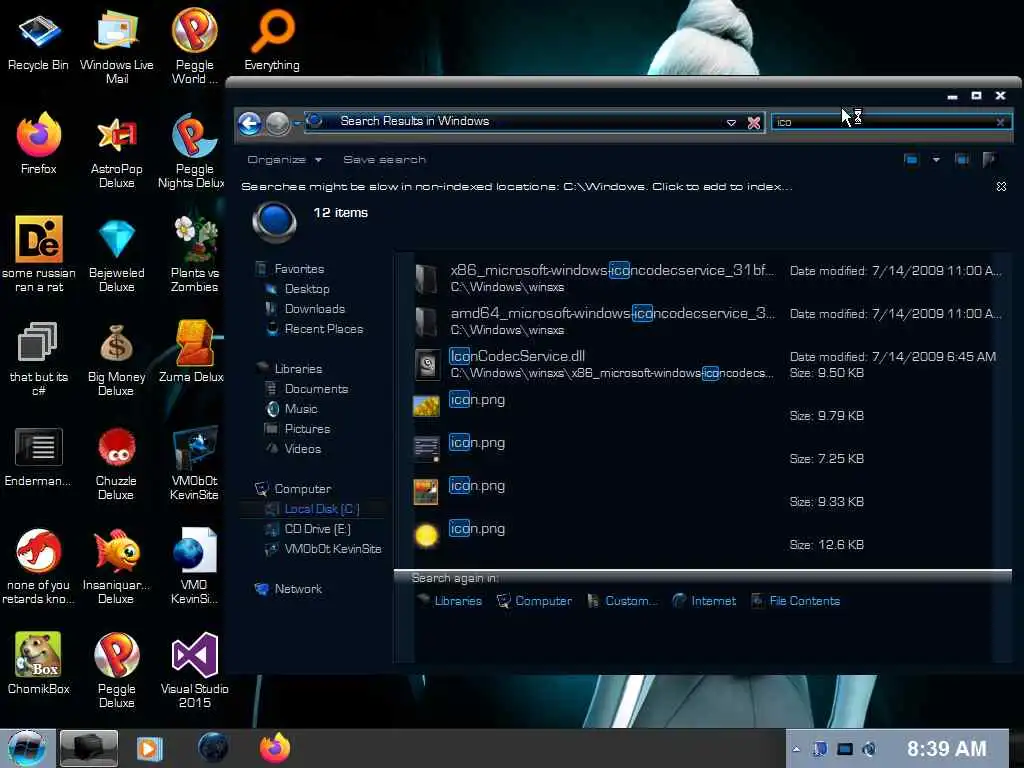Open the Big Money Deluxe desktop icon
The image size is (1024, 768).
pyautogui.click(x=116, y=359)
